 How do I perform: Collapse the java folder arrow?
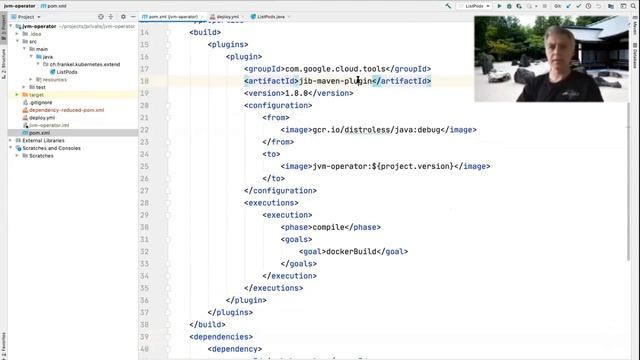[x=31, y=57]
